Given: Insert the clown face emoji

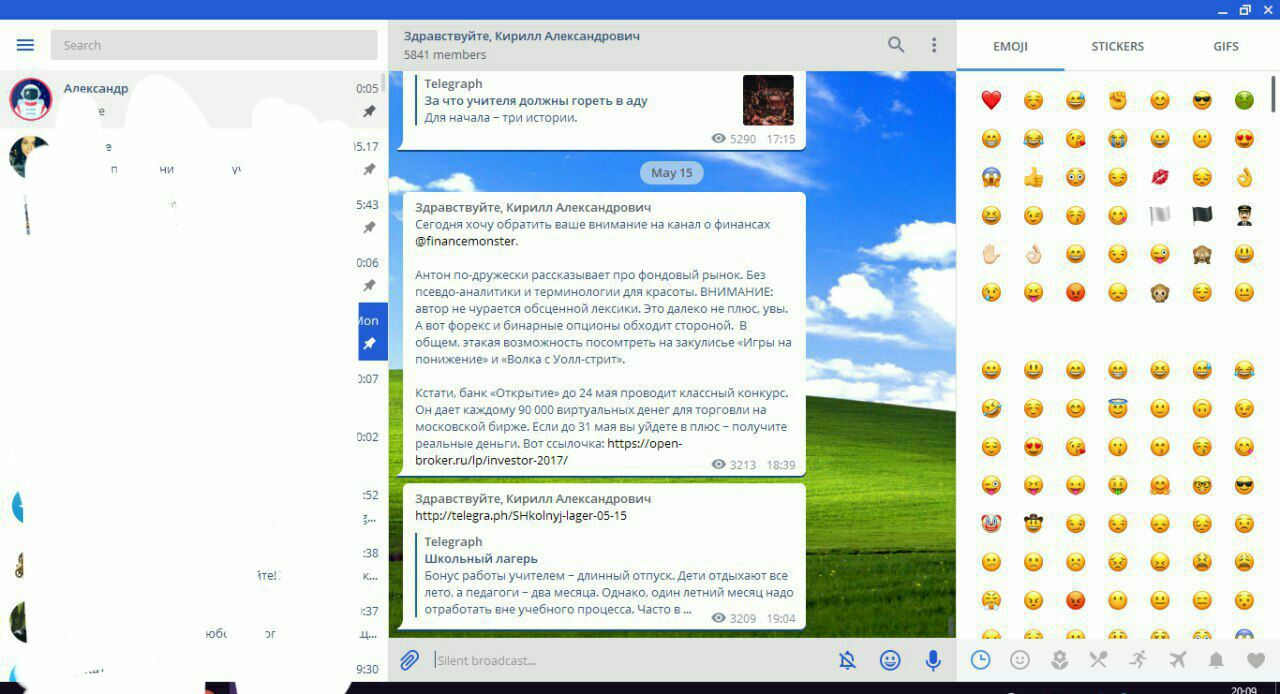Looking at the screenshot, I should (x=991, y=523).
